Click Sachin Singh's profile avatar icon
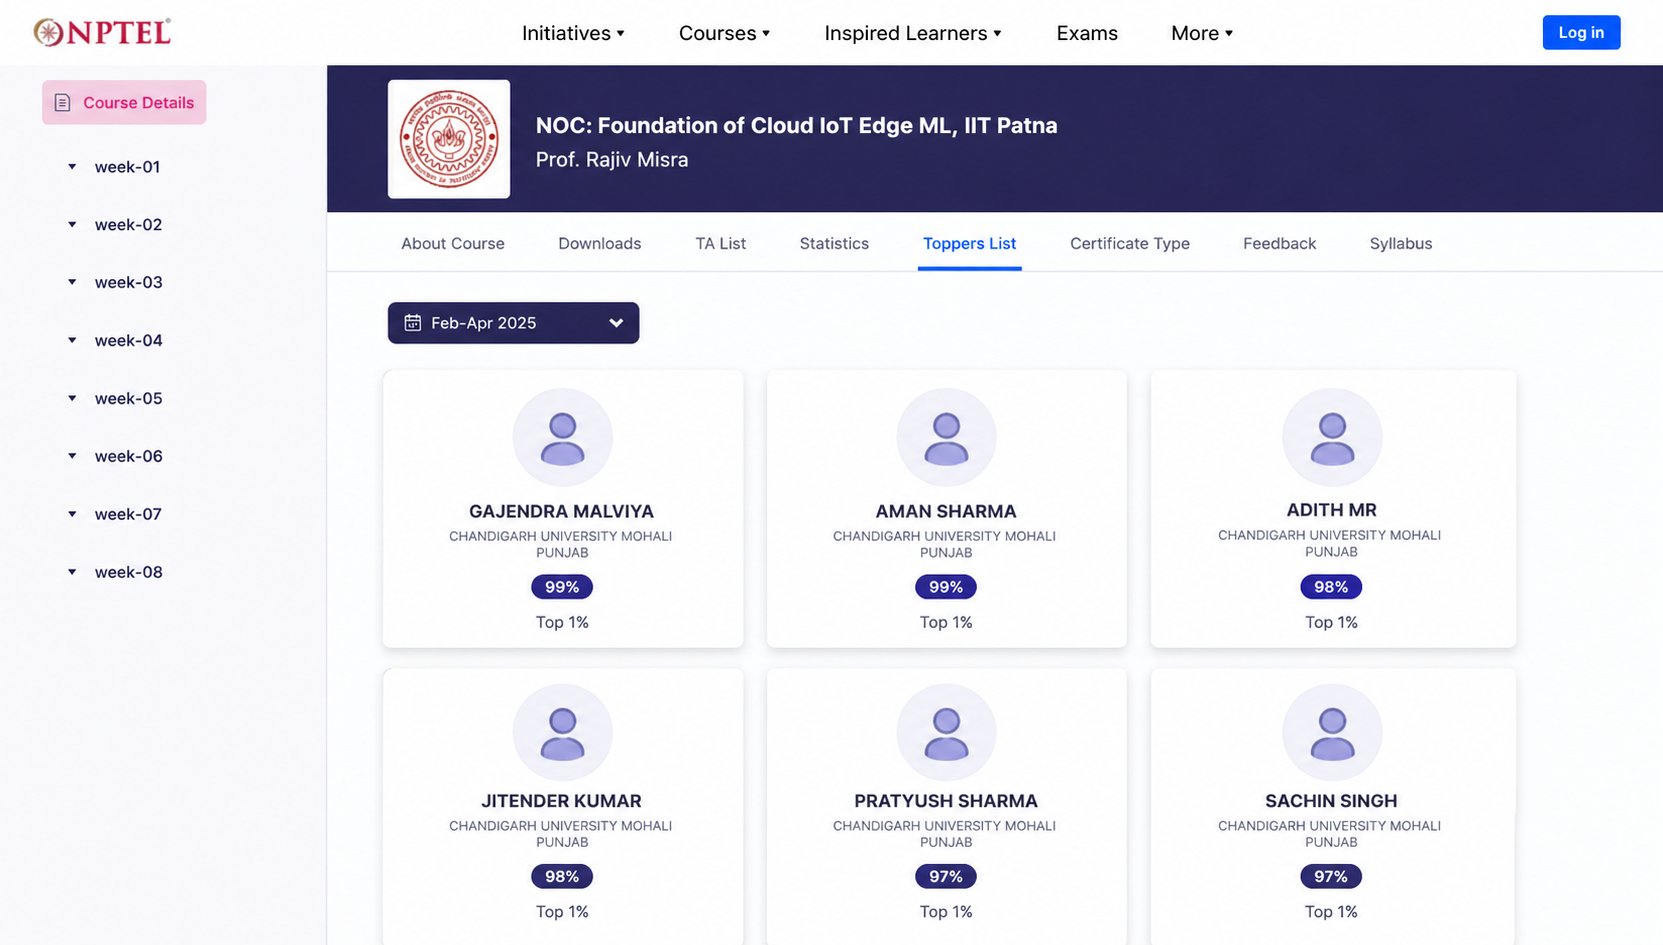This screenshot has width=1663, height=945. (1331, 733)
